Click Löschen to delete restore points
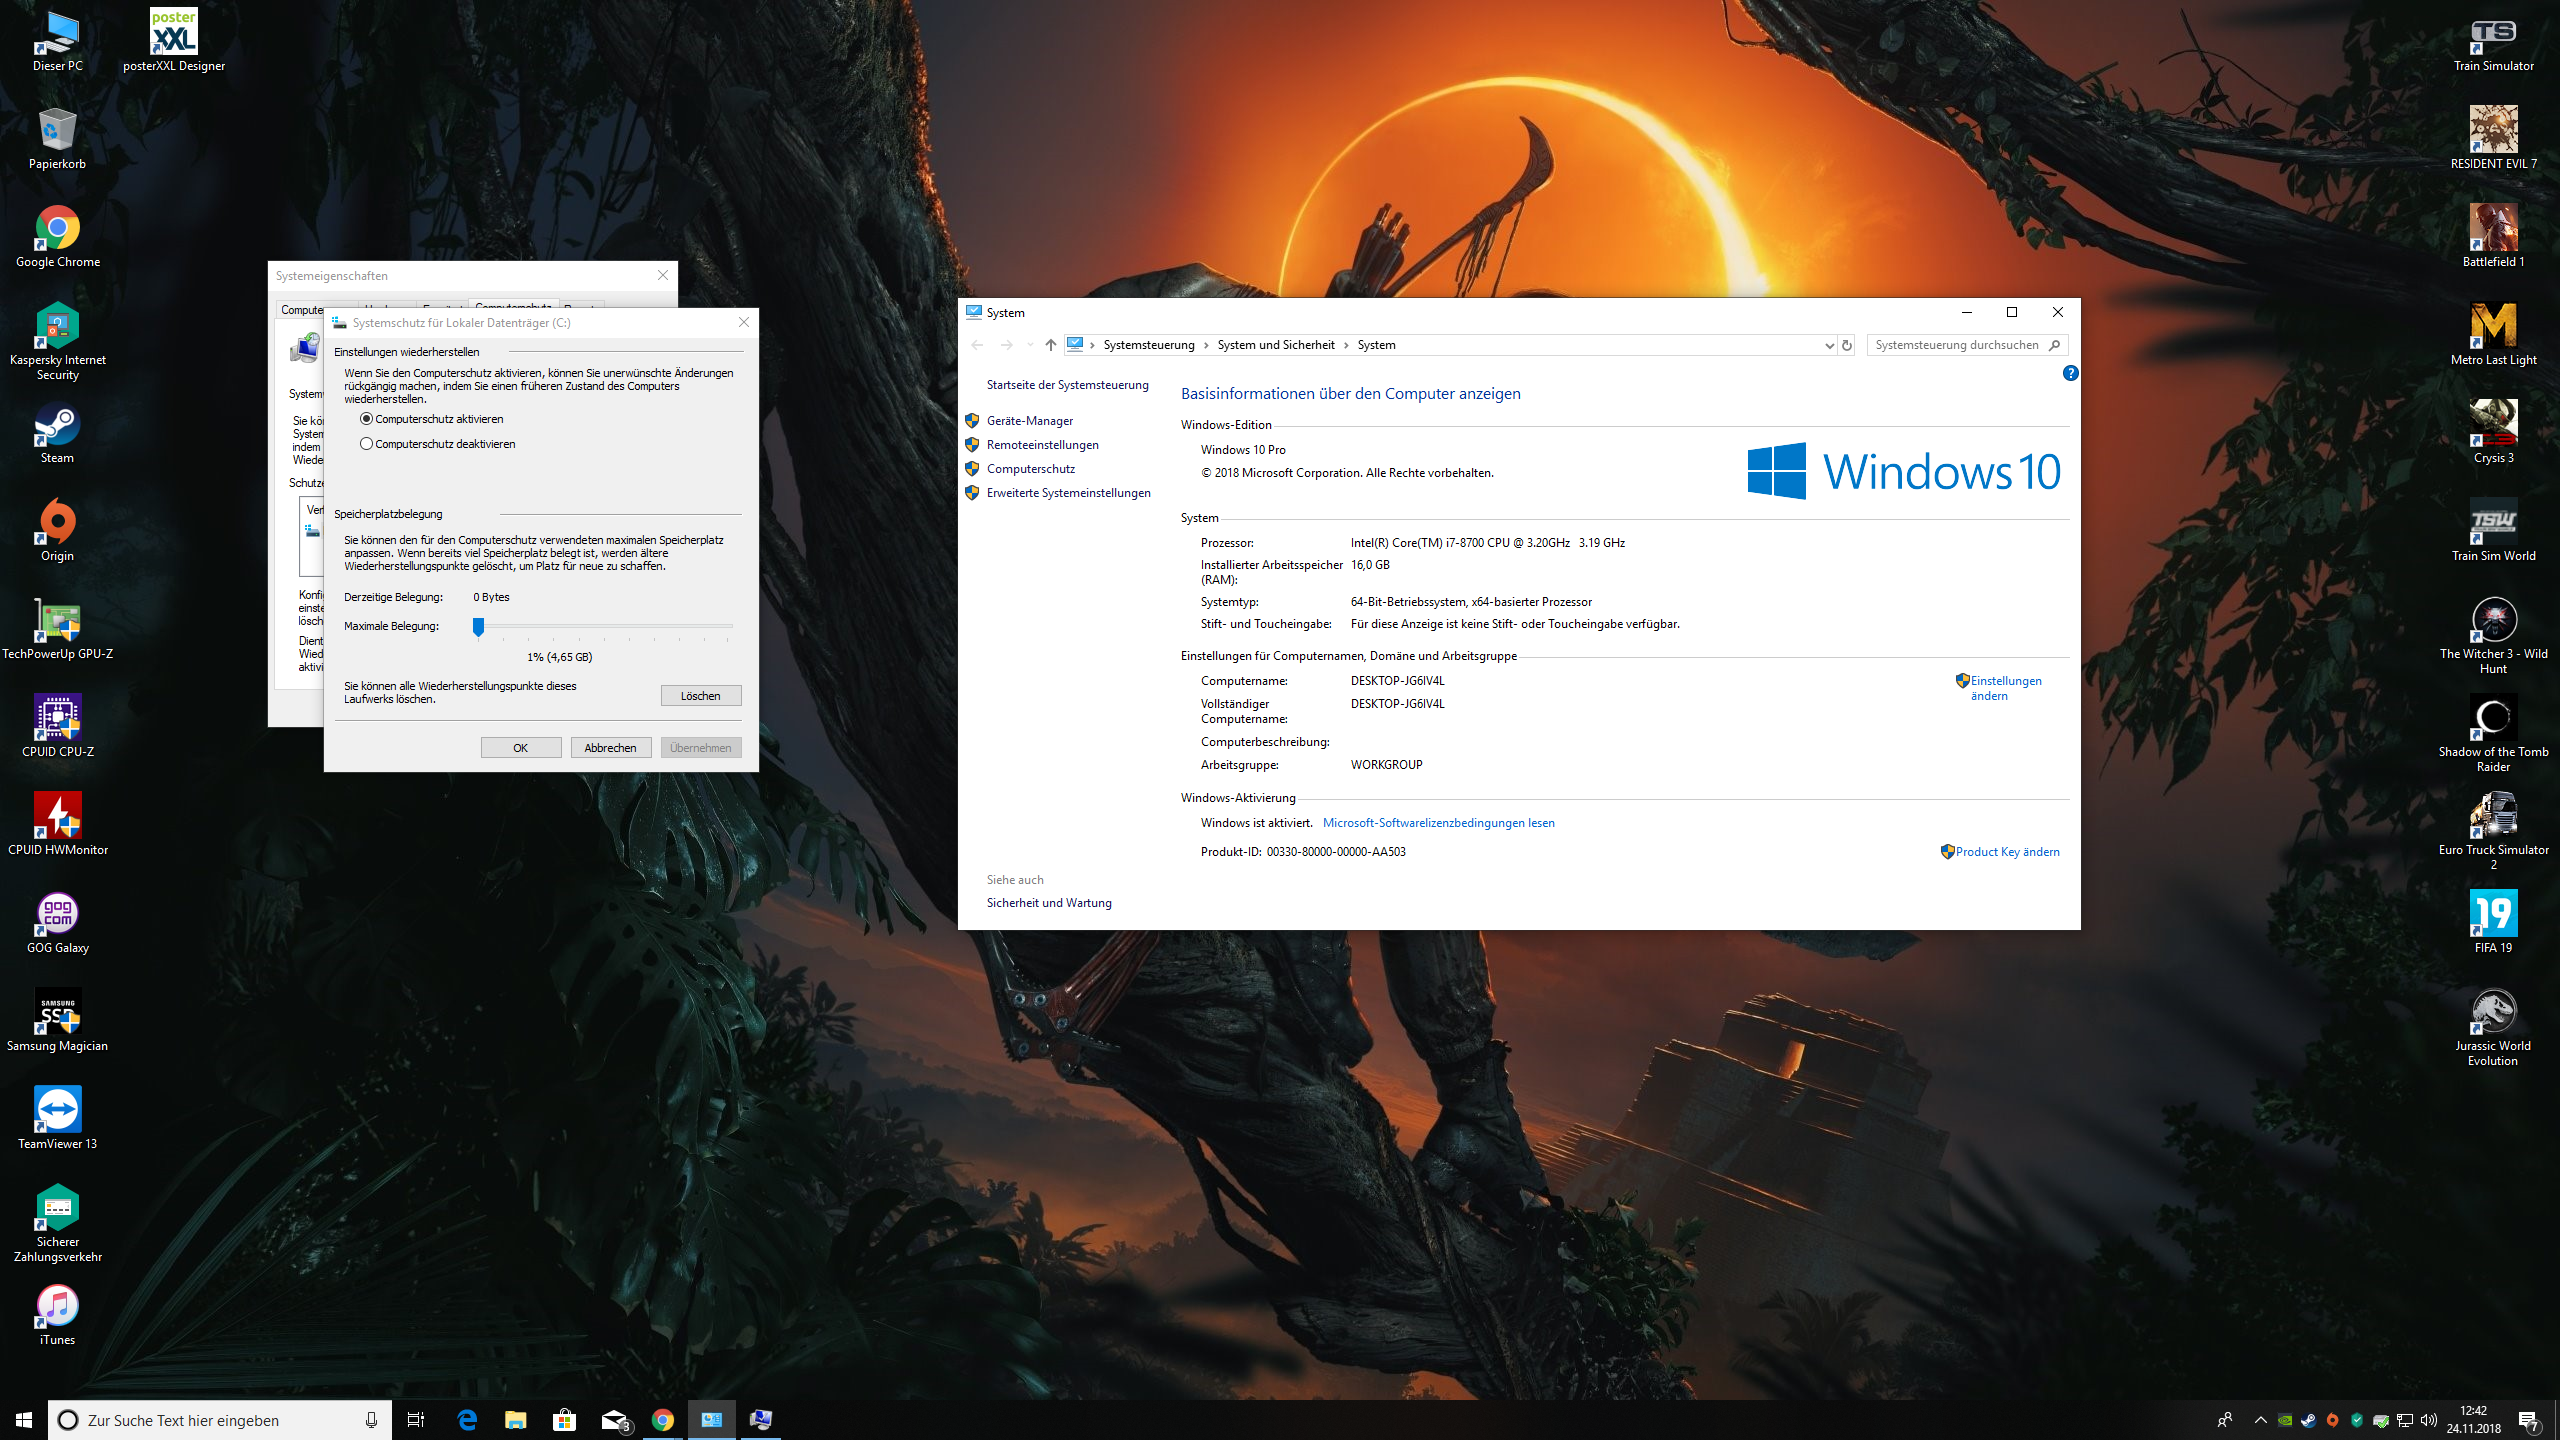 click(x=701, y=696)
